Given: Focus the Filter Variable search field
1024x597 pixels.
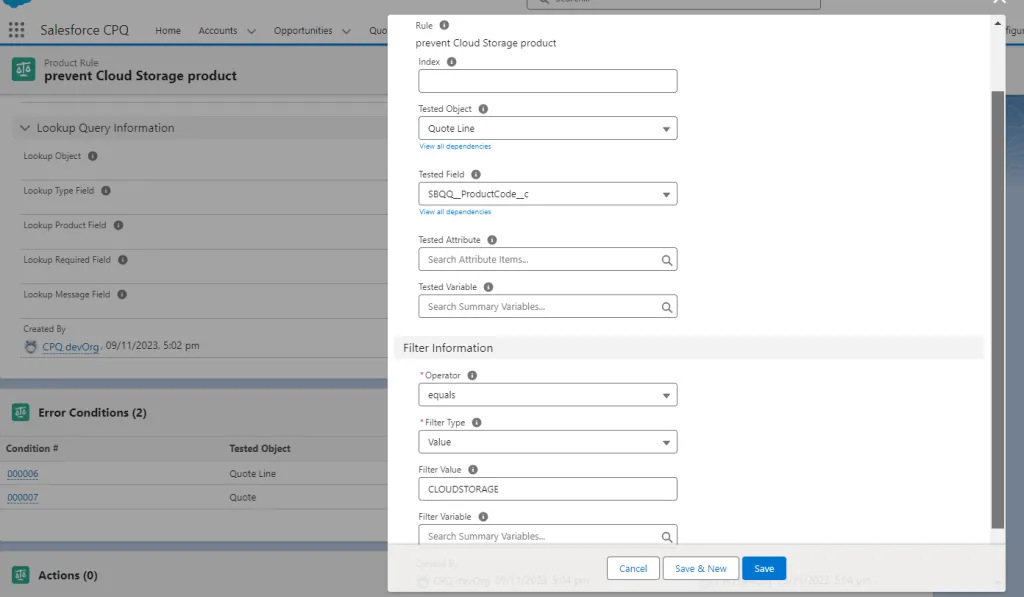Looking at the screenshot, I should pos(547,536).
